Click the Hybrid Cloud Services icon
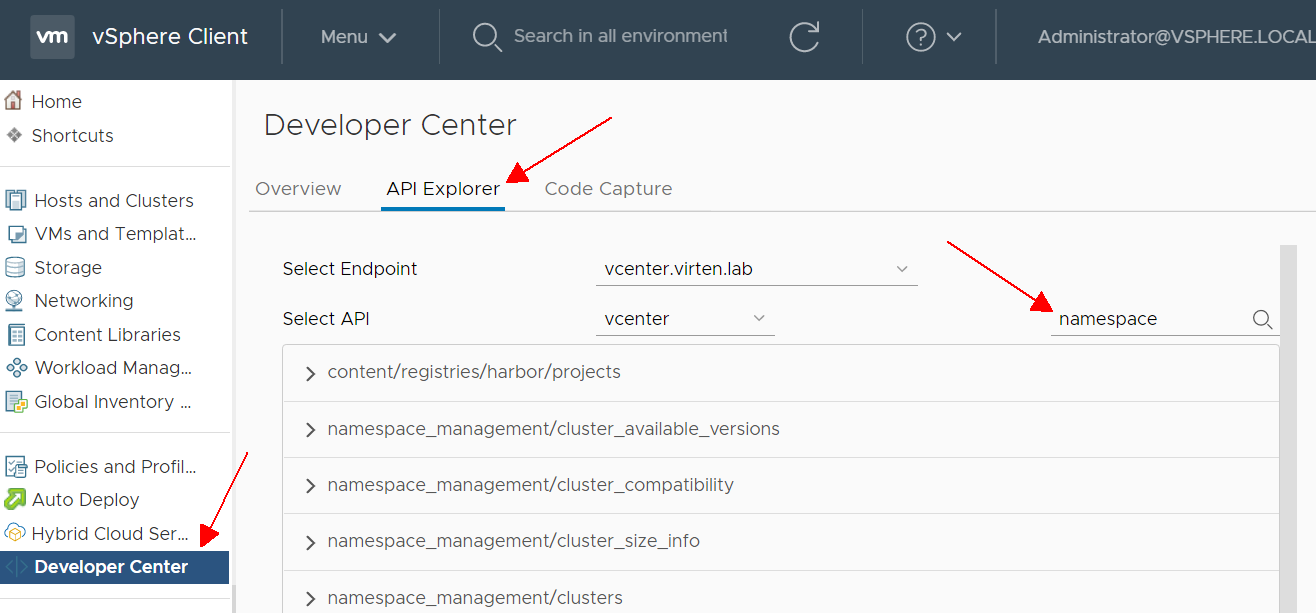 coord(15,533)
